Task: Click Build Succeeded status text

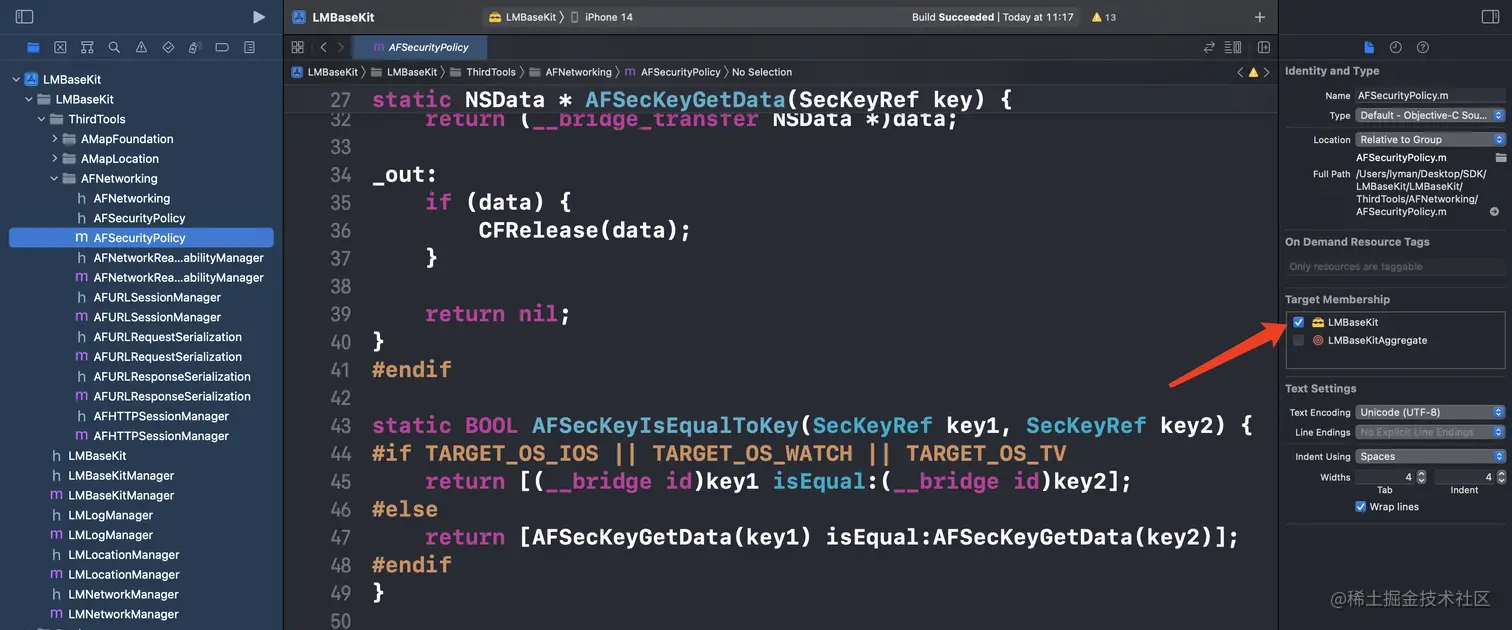Action: [x=953, y=17]
